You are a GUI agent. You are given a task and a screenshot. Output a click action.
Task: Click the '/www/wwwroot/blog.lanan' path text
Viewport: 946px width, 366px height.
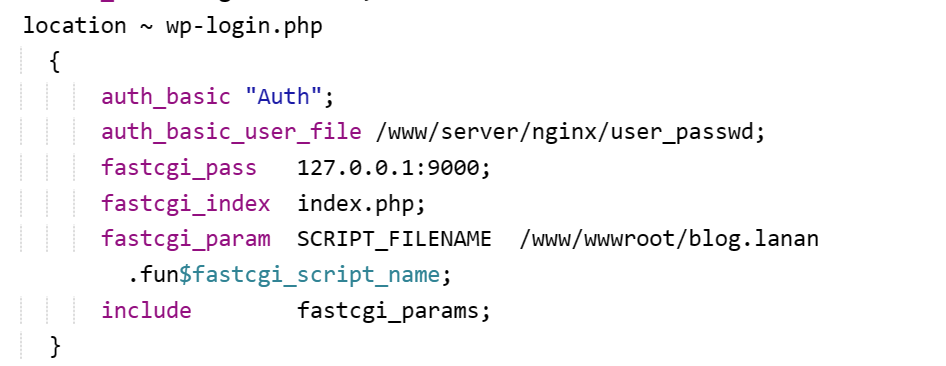(x=669, y=239)
